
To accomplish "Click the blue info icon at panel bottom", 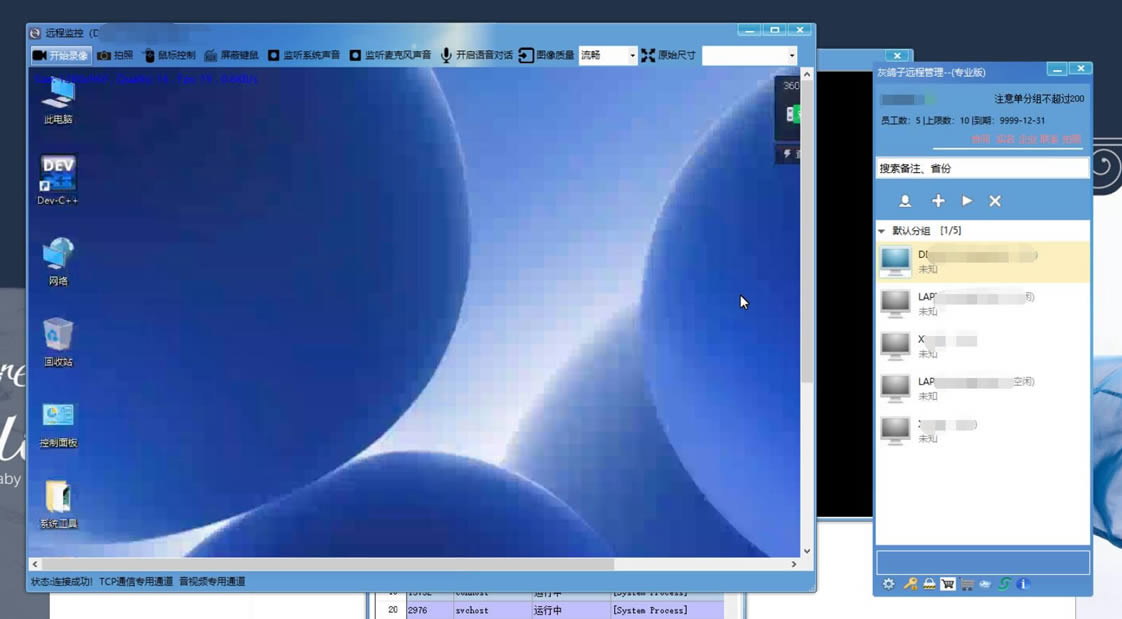I will pyautogui.click(x=1023, y=584).
